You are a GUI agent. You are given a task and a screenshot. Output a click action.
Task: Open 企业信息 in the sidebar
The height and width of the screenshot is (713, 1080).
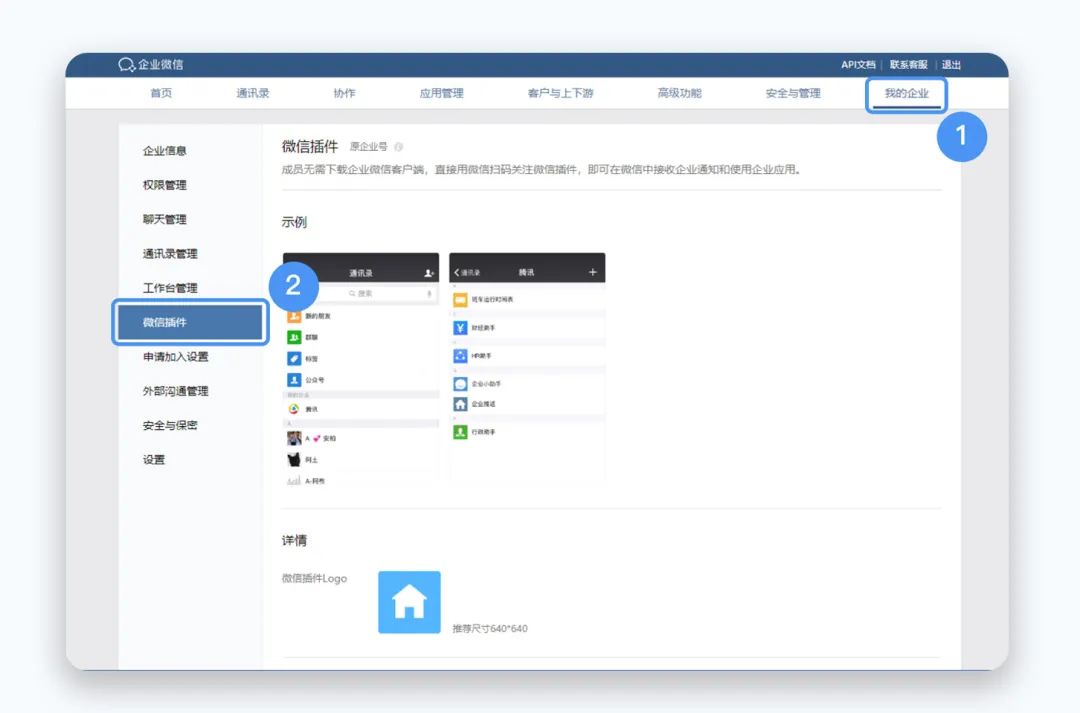tap(165, 151)
